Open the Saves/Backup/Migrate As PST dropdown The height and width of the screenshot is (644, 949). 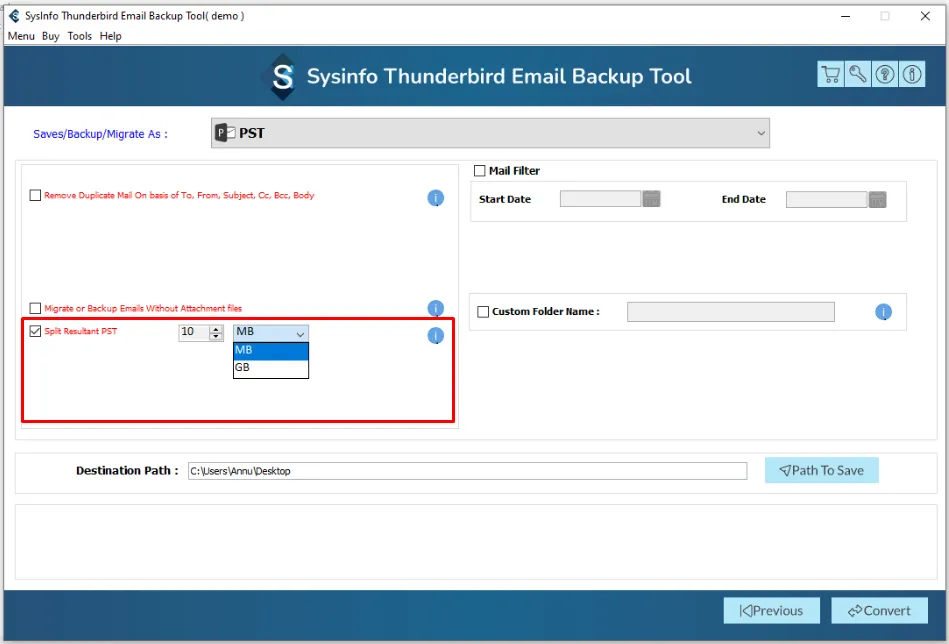coord(490,133)
